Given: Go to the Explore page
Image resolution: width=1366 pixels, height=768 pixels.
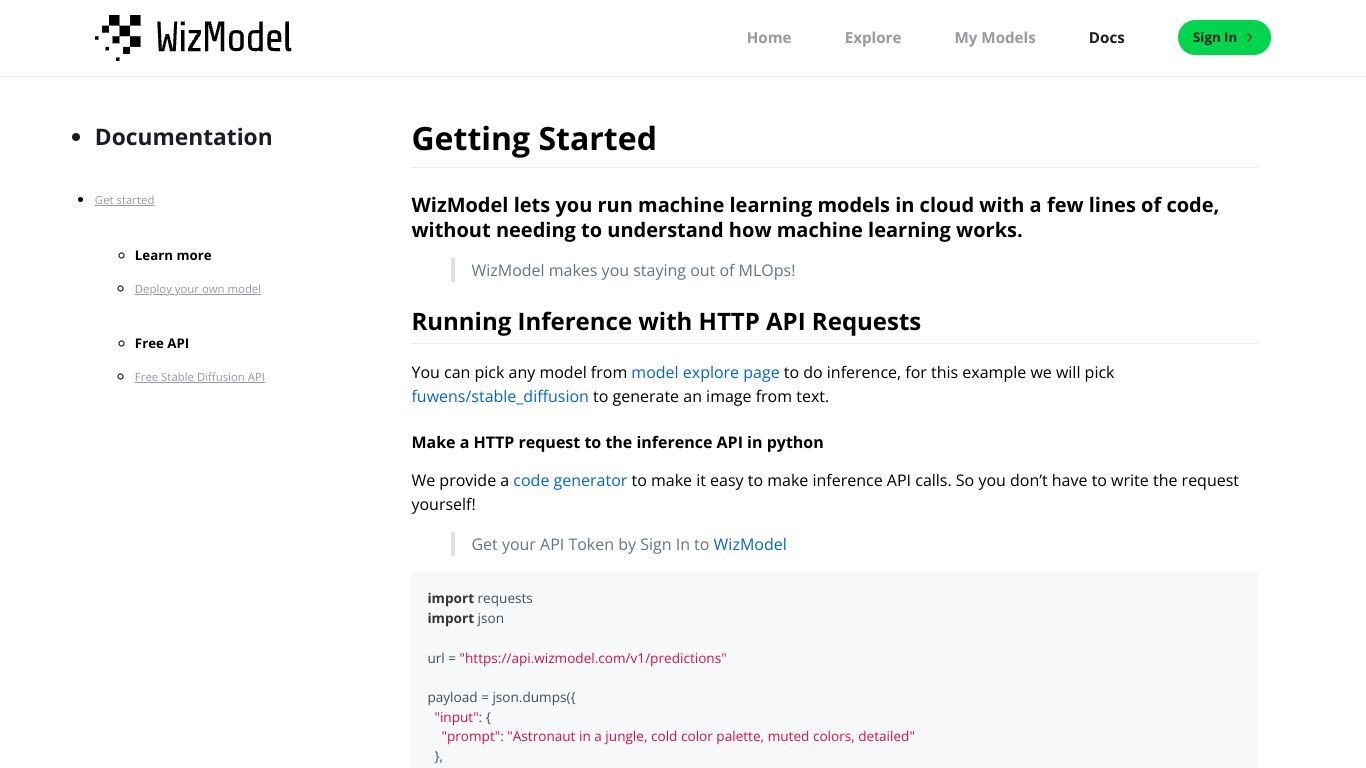Looking at the screenshot, I should (x=873, y=38).
